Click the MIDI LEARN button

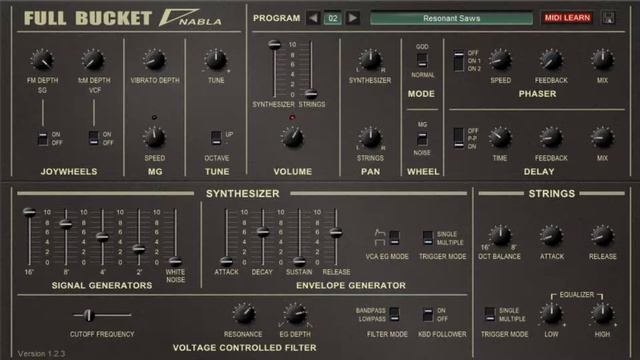567,18
